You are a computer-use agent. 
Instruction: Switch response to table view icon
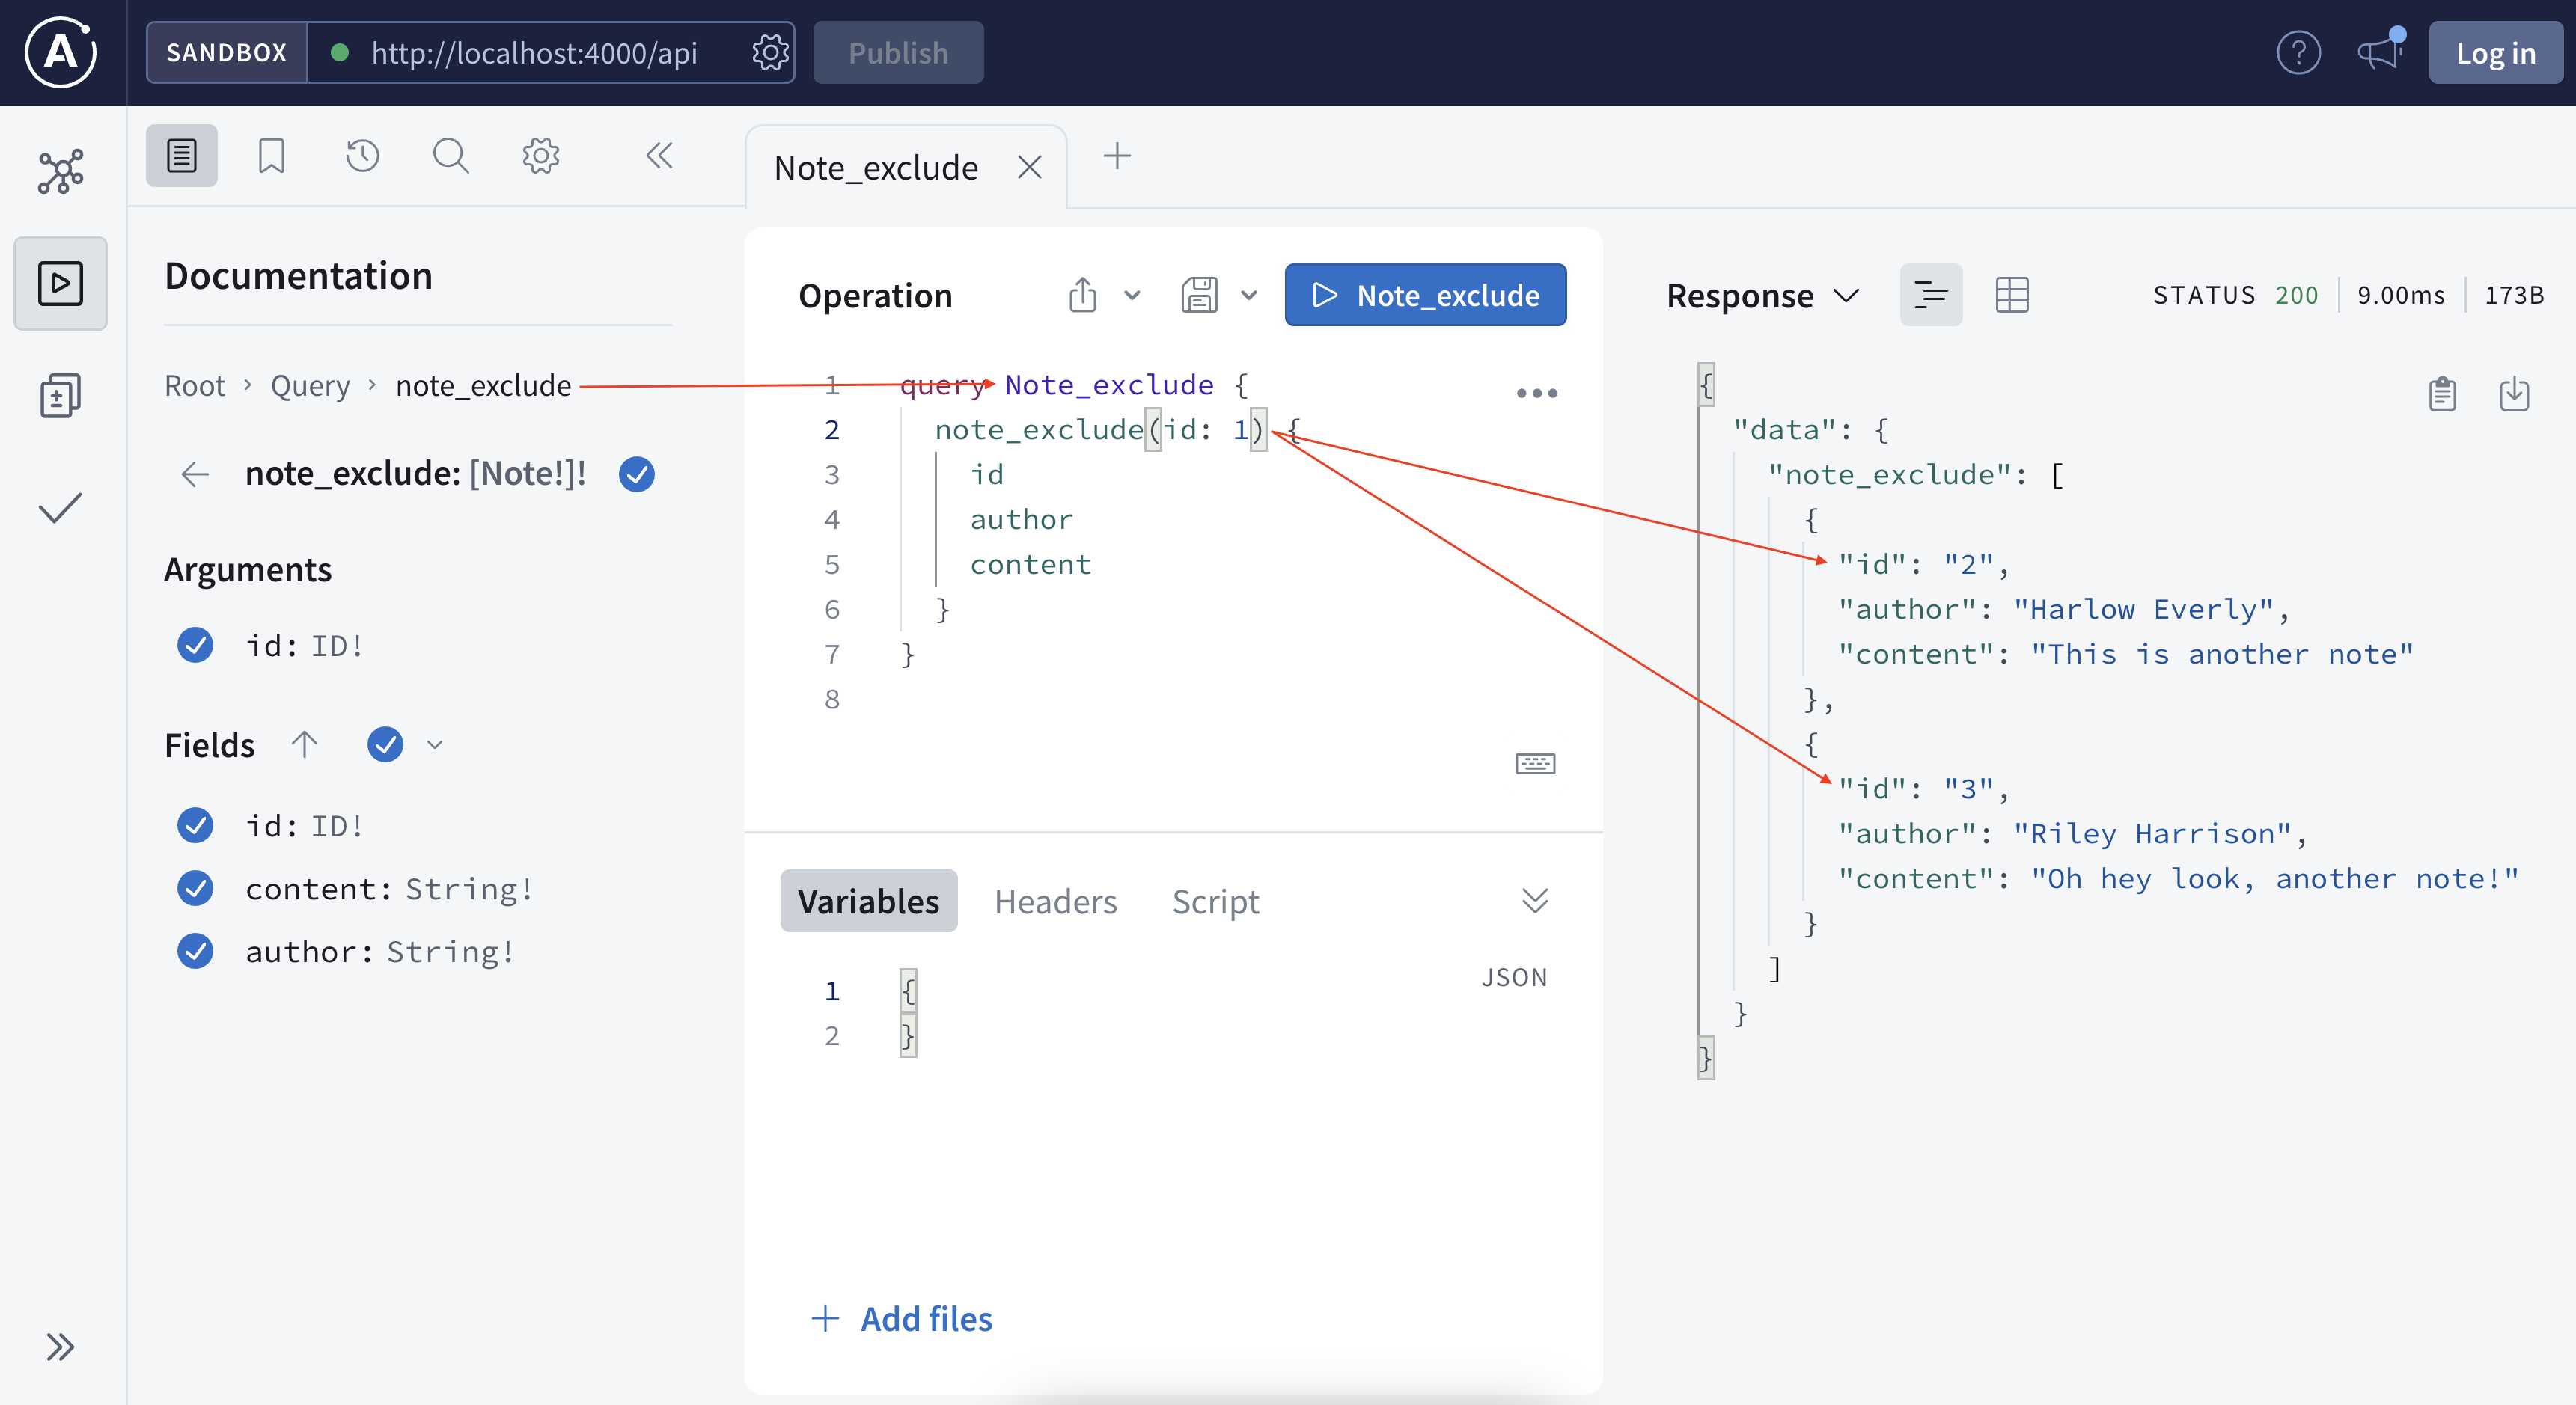[x=2011, y=295]
